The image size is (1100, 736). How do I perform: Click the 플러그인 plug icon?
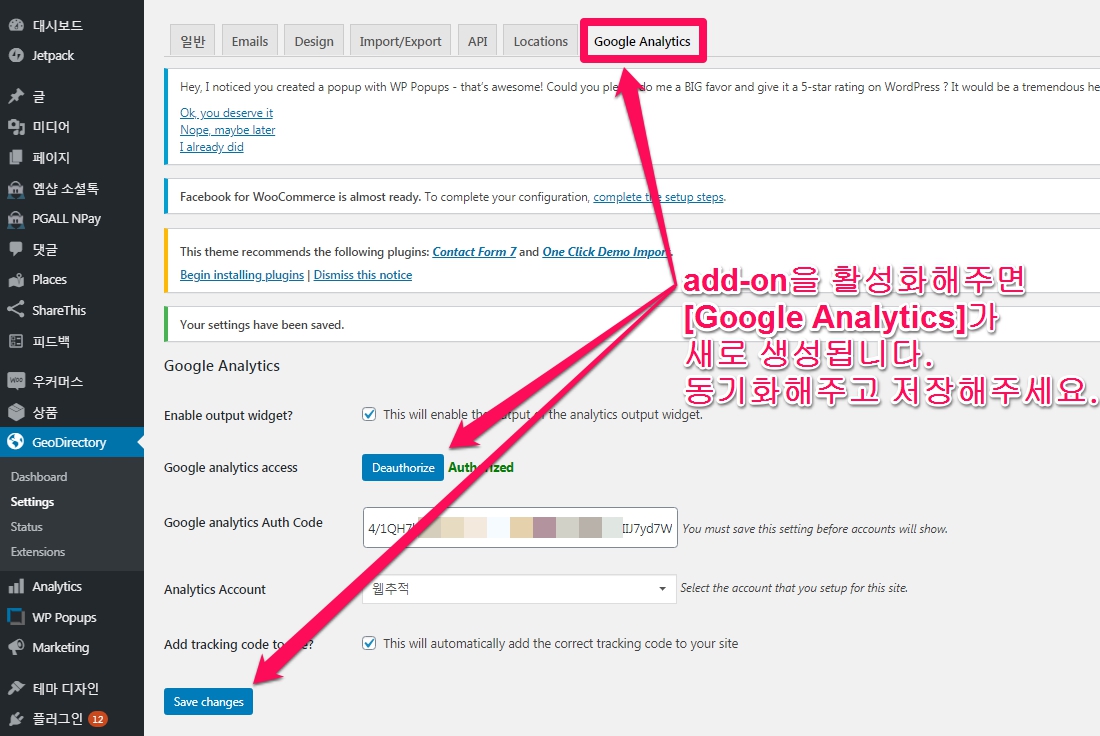click(15, 718)
